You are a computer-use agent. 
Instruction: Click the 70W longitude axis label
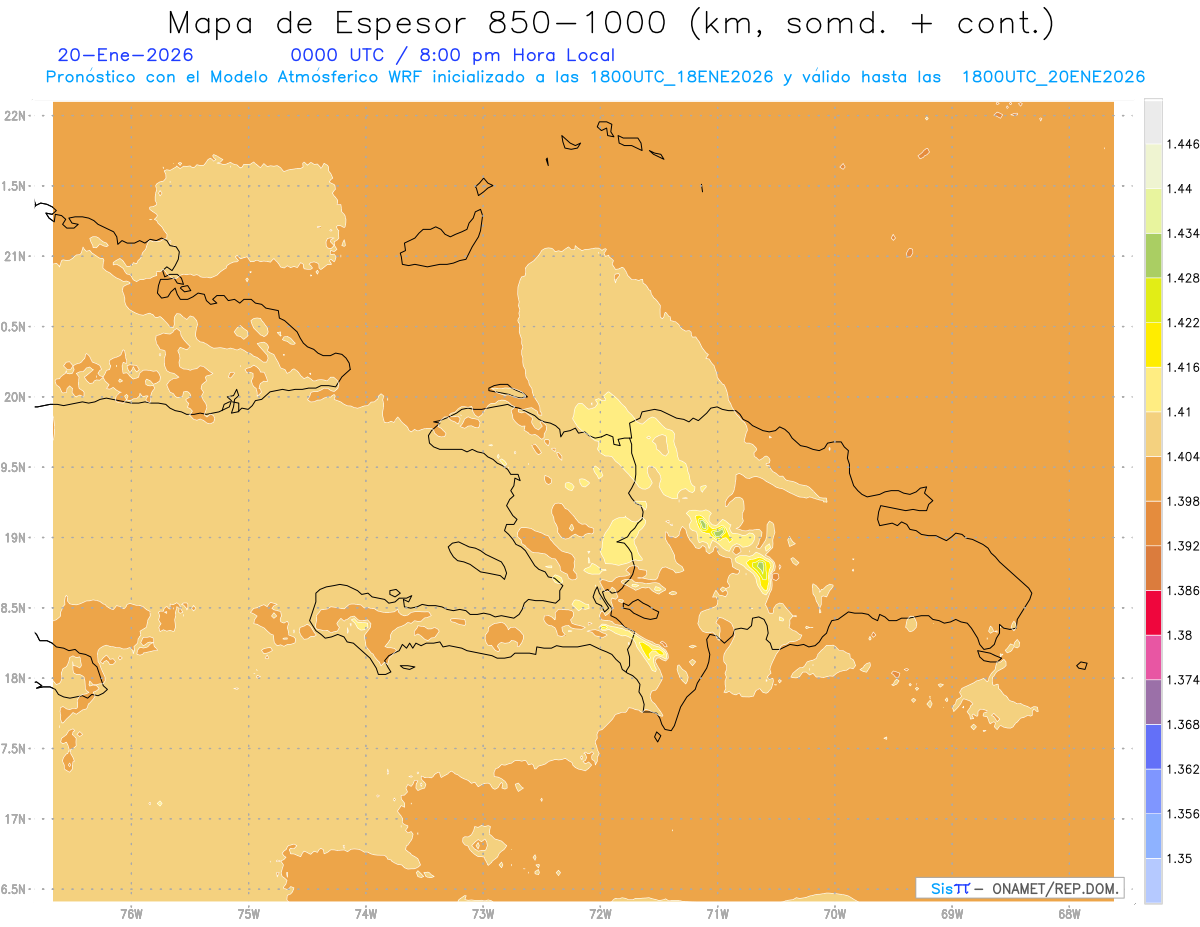[835, 913]
